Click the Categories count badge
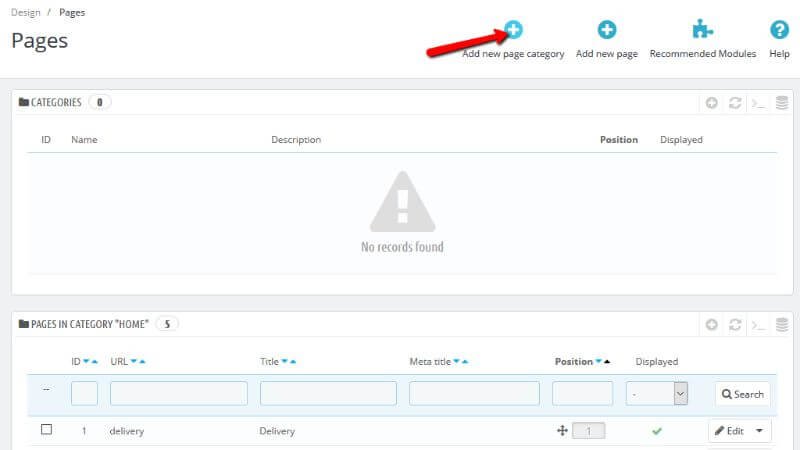Screen dimensions: 800x450 point(99,103)
